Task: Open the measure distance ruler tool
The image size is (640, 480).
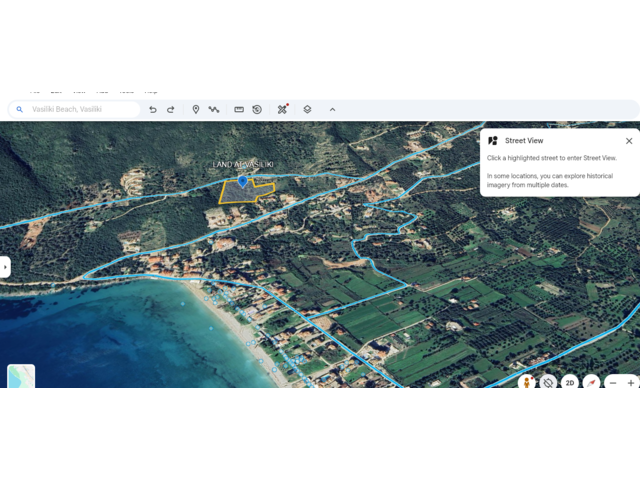Action: (239, 110)
